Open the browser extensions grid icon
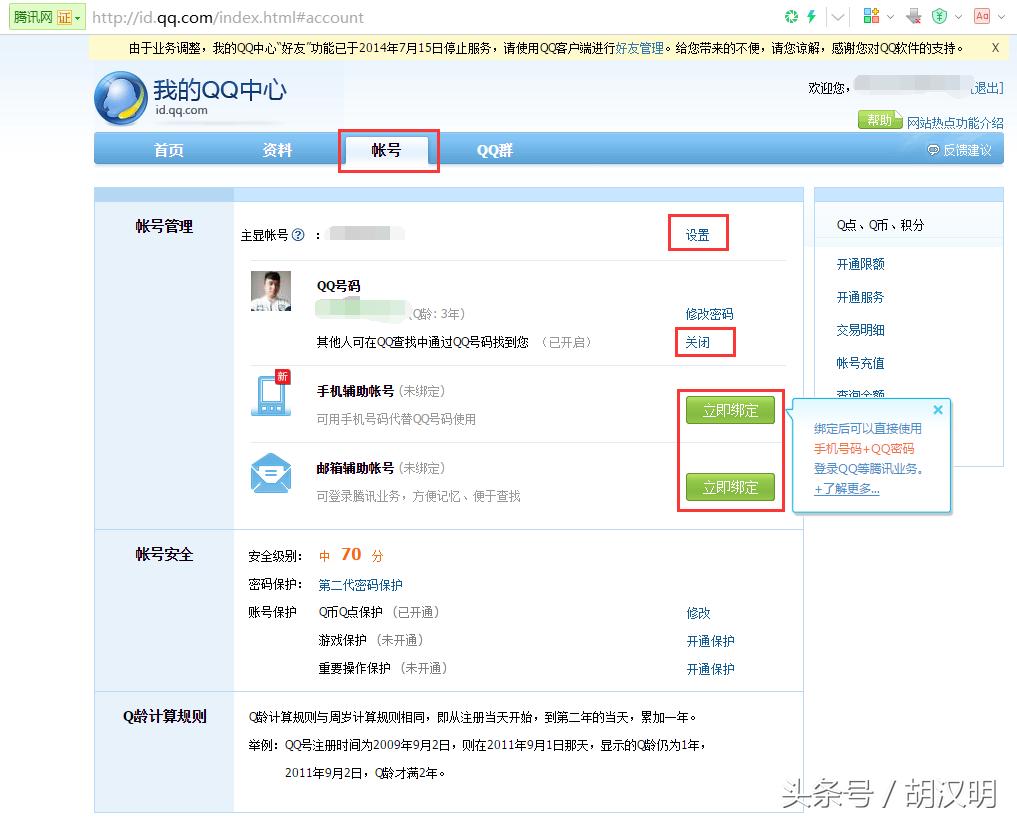Viewport: 1017px width, 821px height. 871,15
